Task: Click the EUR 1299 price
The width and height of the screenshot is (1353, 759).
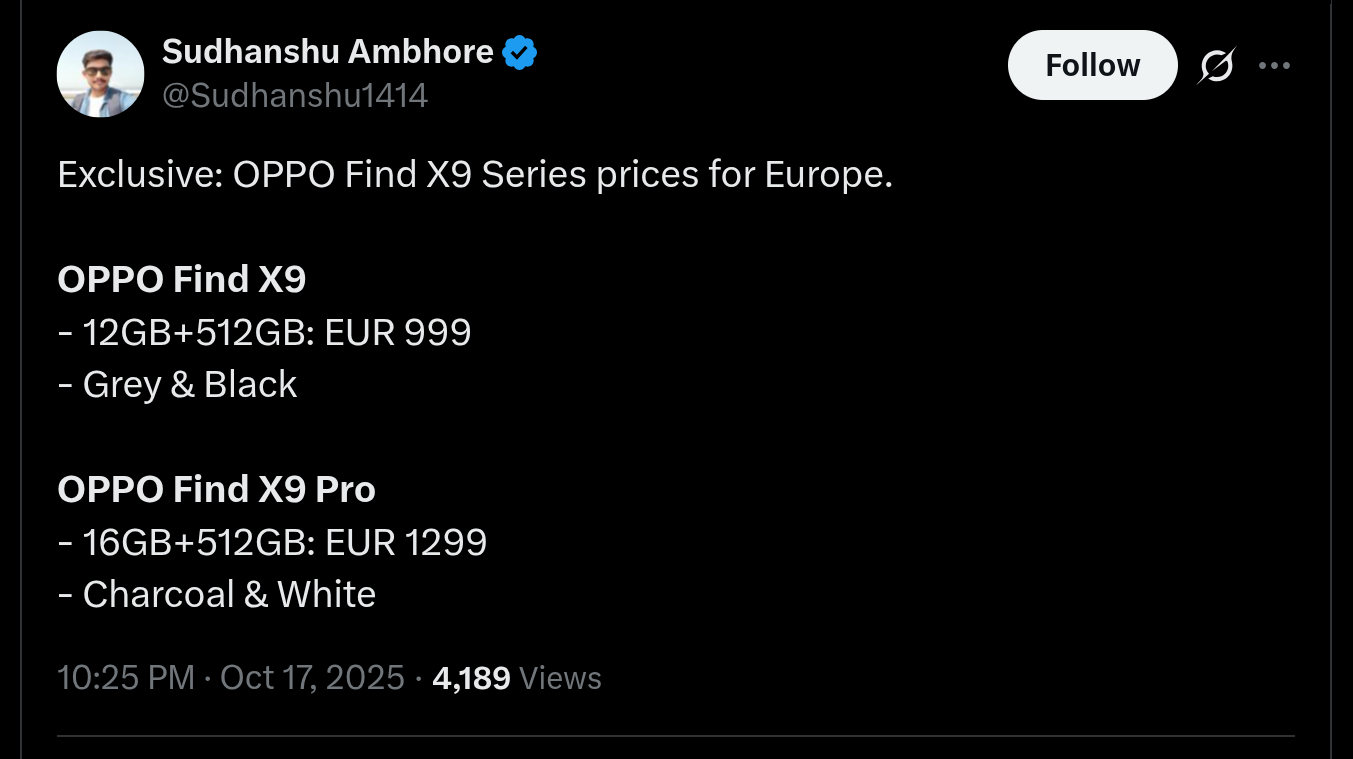Action: pyautogui.click(x=407, y=542)
